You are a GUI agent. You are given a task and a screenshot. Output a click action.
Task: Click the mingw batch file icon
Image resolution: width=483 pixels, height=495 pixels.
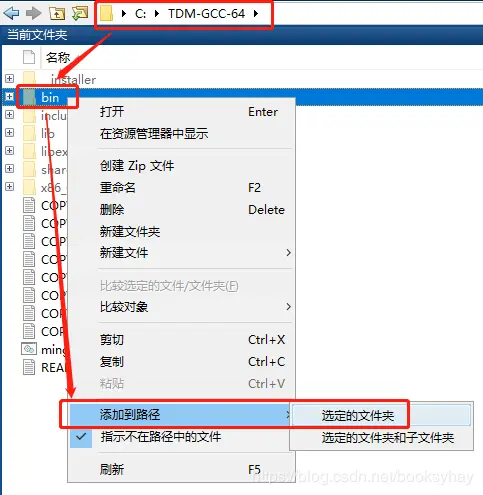29,349
